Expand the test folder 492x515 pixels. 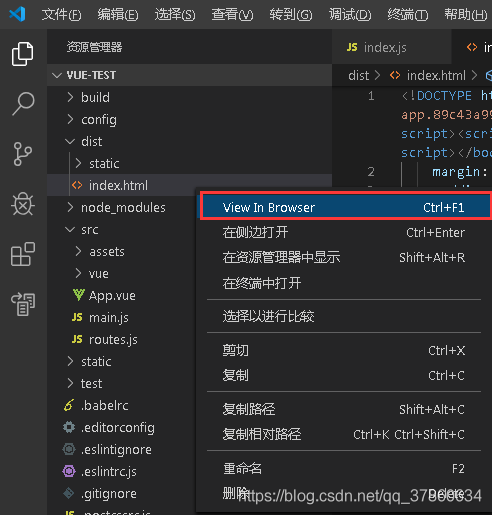point(70,383)
